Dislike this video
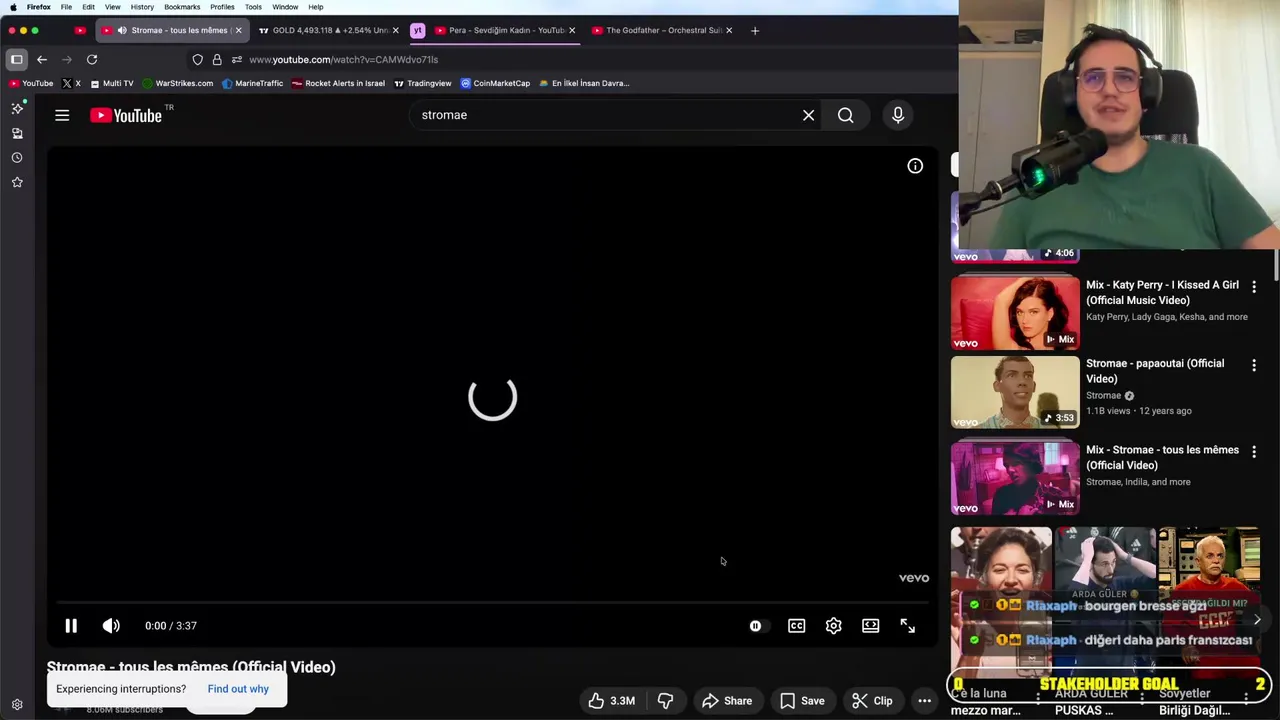 665,701
